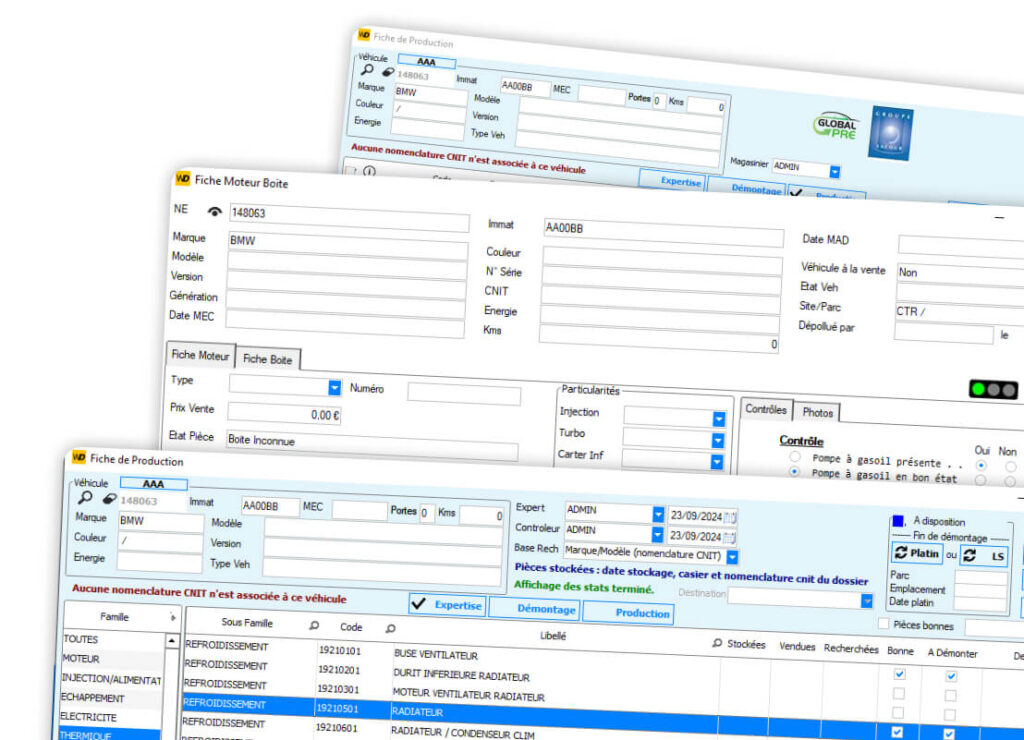Viewport: 1024px width, 740px height.
Task: Click the vehicle search magnifier in front Fiche de Production
Action: click(85, 498)
